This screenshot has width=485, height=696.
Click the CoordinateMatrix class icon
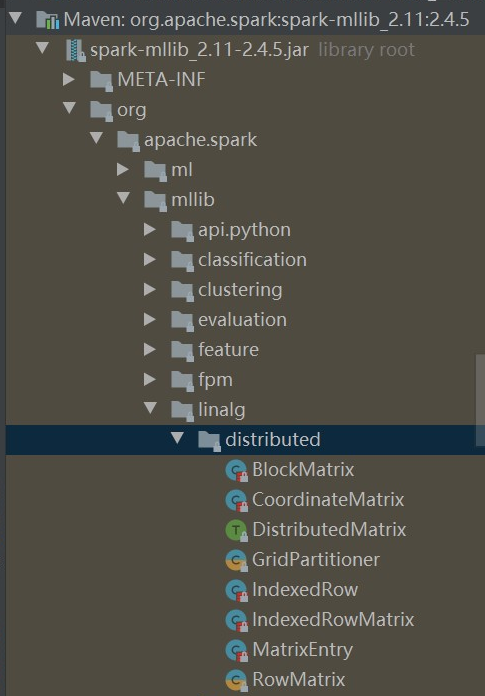pos(237,501)
